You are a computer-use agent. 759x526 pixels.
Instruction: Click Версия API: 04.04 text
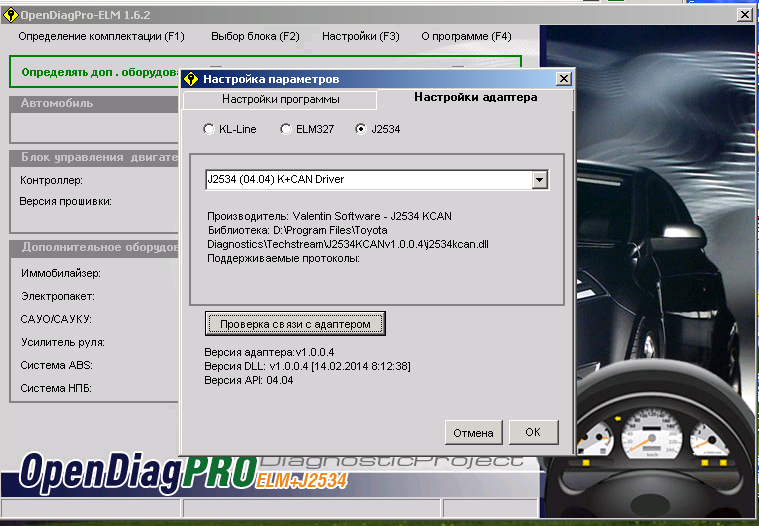249,380
